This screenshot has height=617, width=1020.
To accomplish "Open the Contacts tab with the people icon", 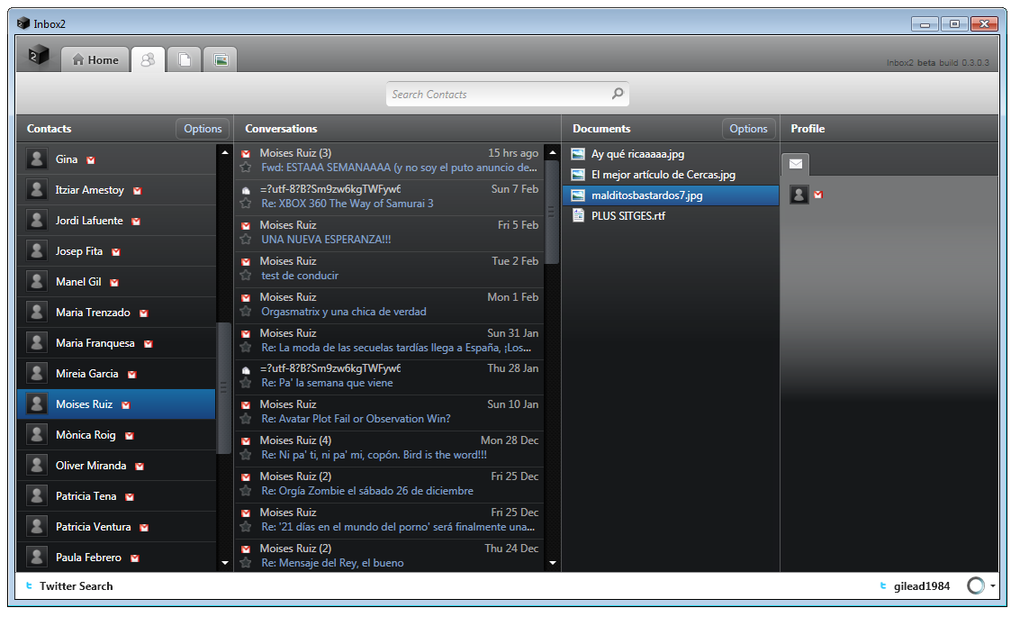I will click(x=148, y=59).
